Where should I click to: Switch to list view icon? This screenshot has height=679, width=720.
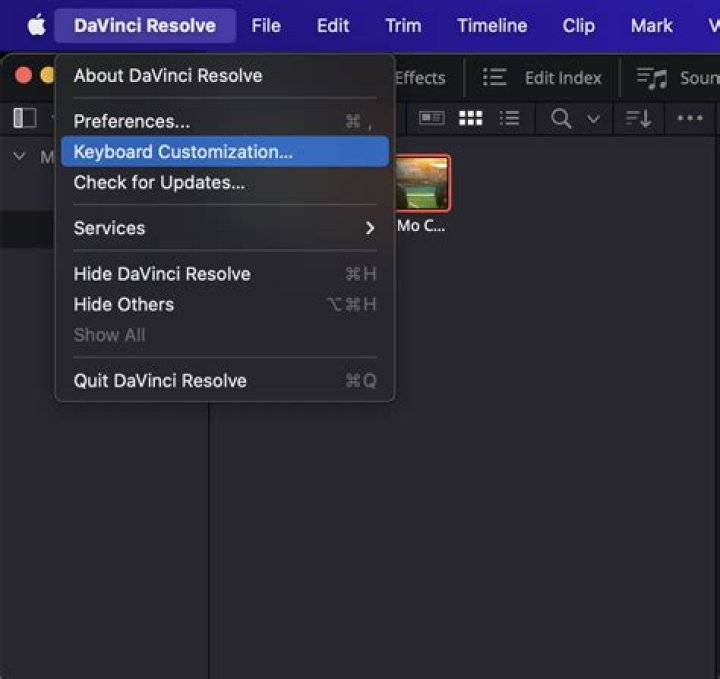(510, 119)
